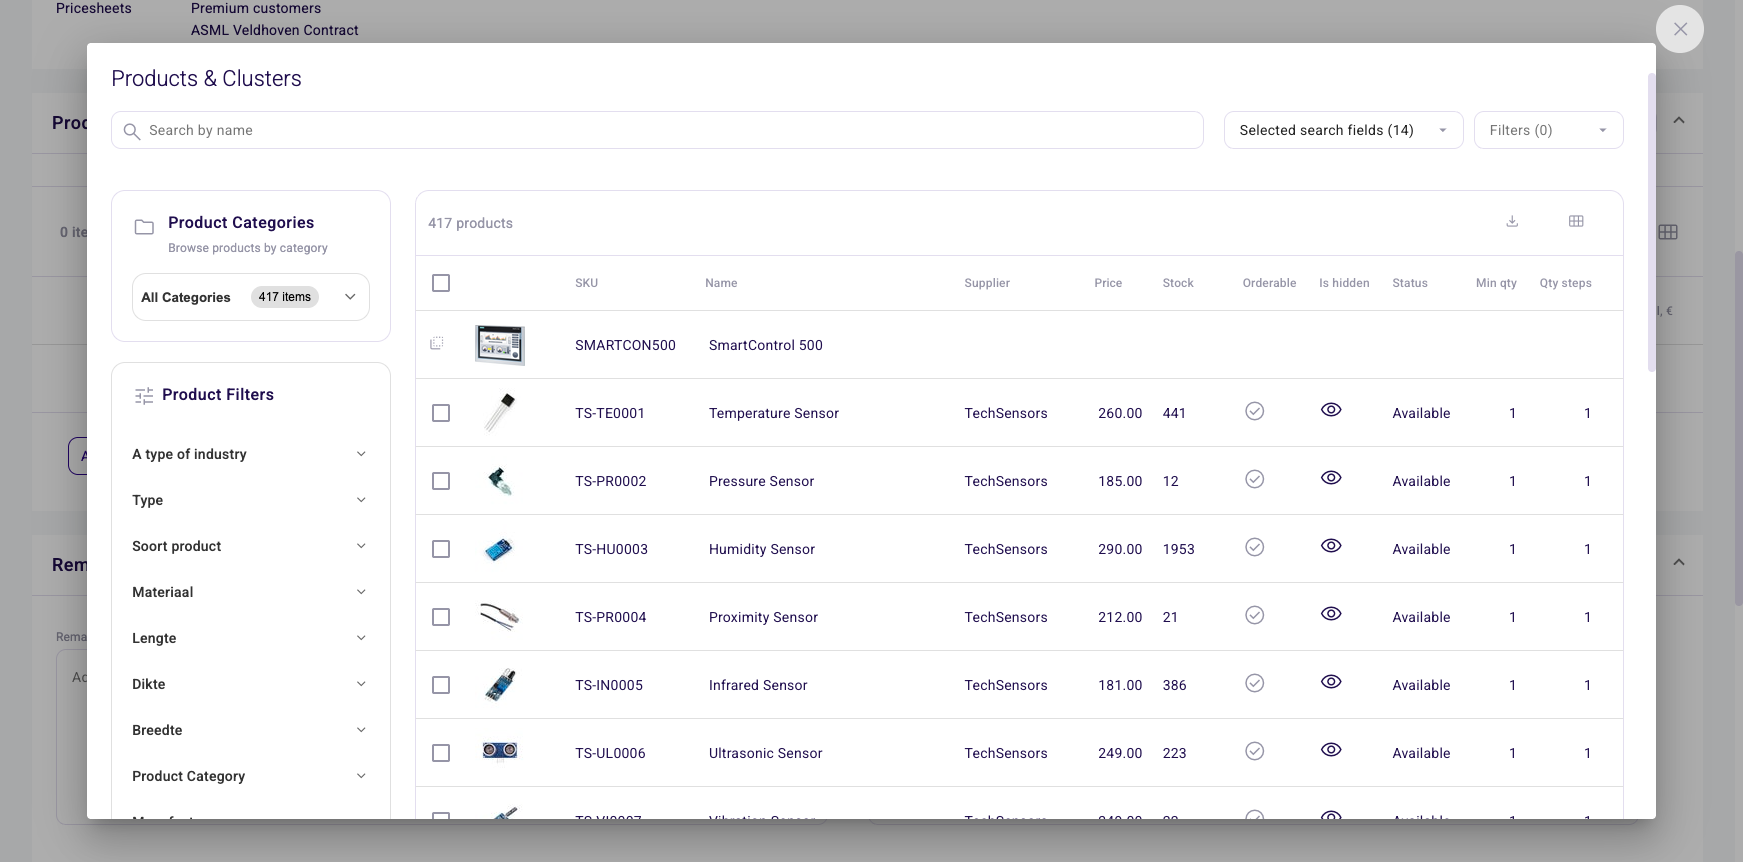Sort by the Supplier column header
The image size is (1743, 862).
[x=987, y=283]
